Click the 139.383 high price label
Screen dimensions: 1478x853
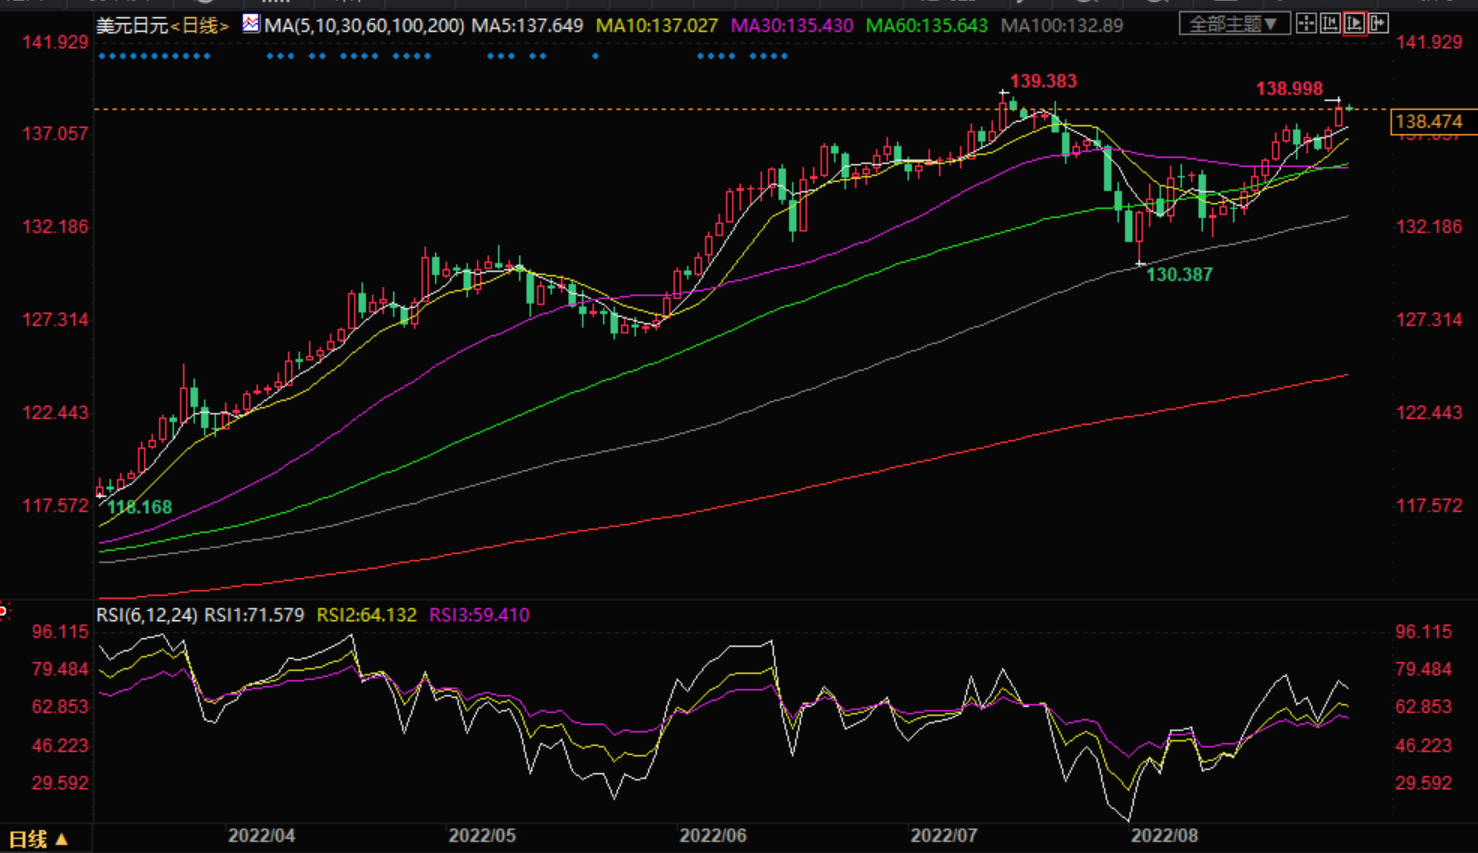coord(1043,81)
